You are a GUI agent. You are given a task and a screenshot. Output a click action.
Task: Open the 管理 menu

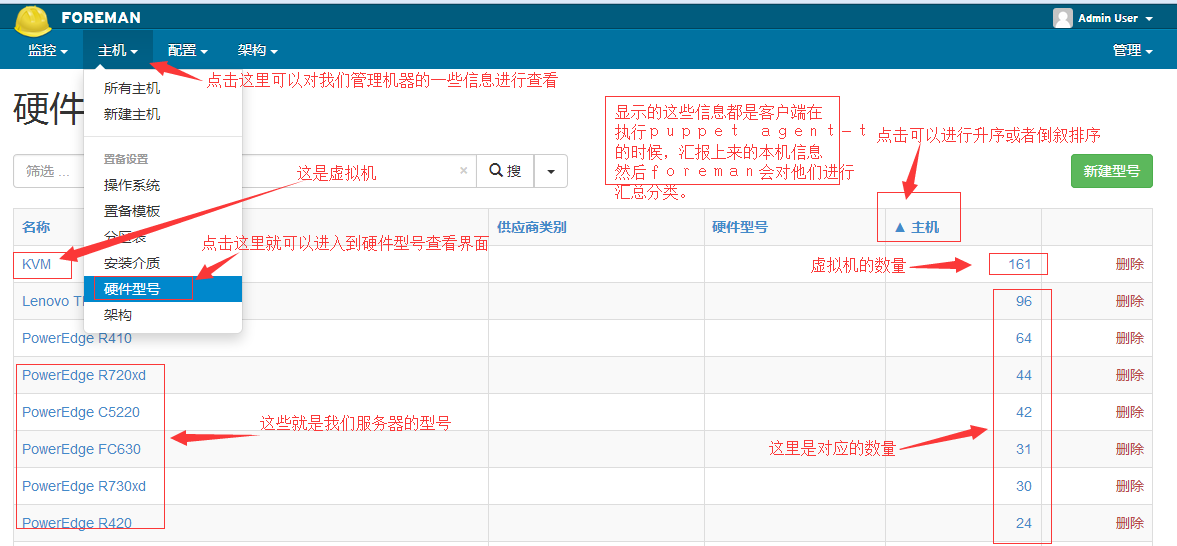tap(1132, 50)
